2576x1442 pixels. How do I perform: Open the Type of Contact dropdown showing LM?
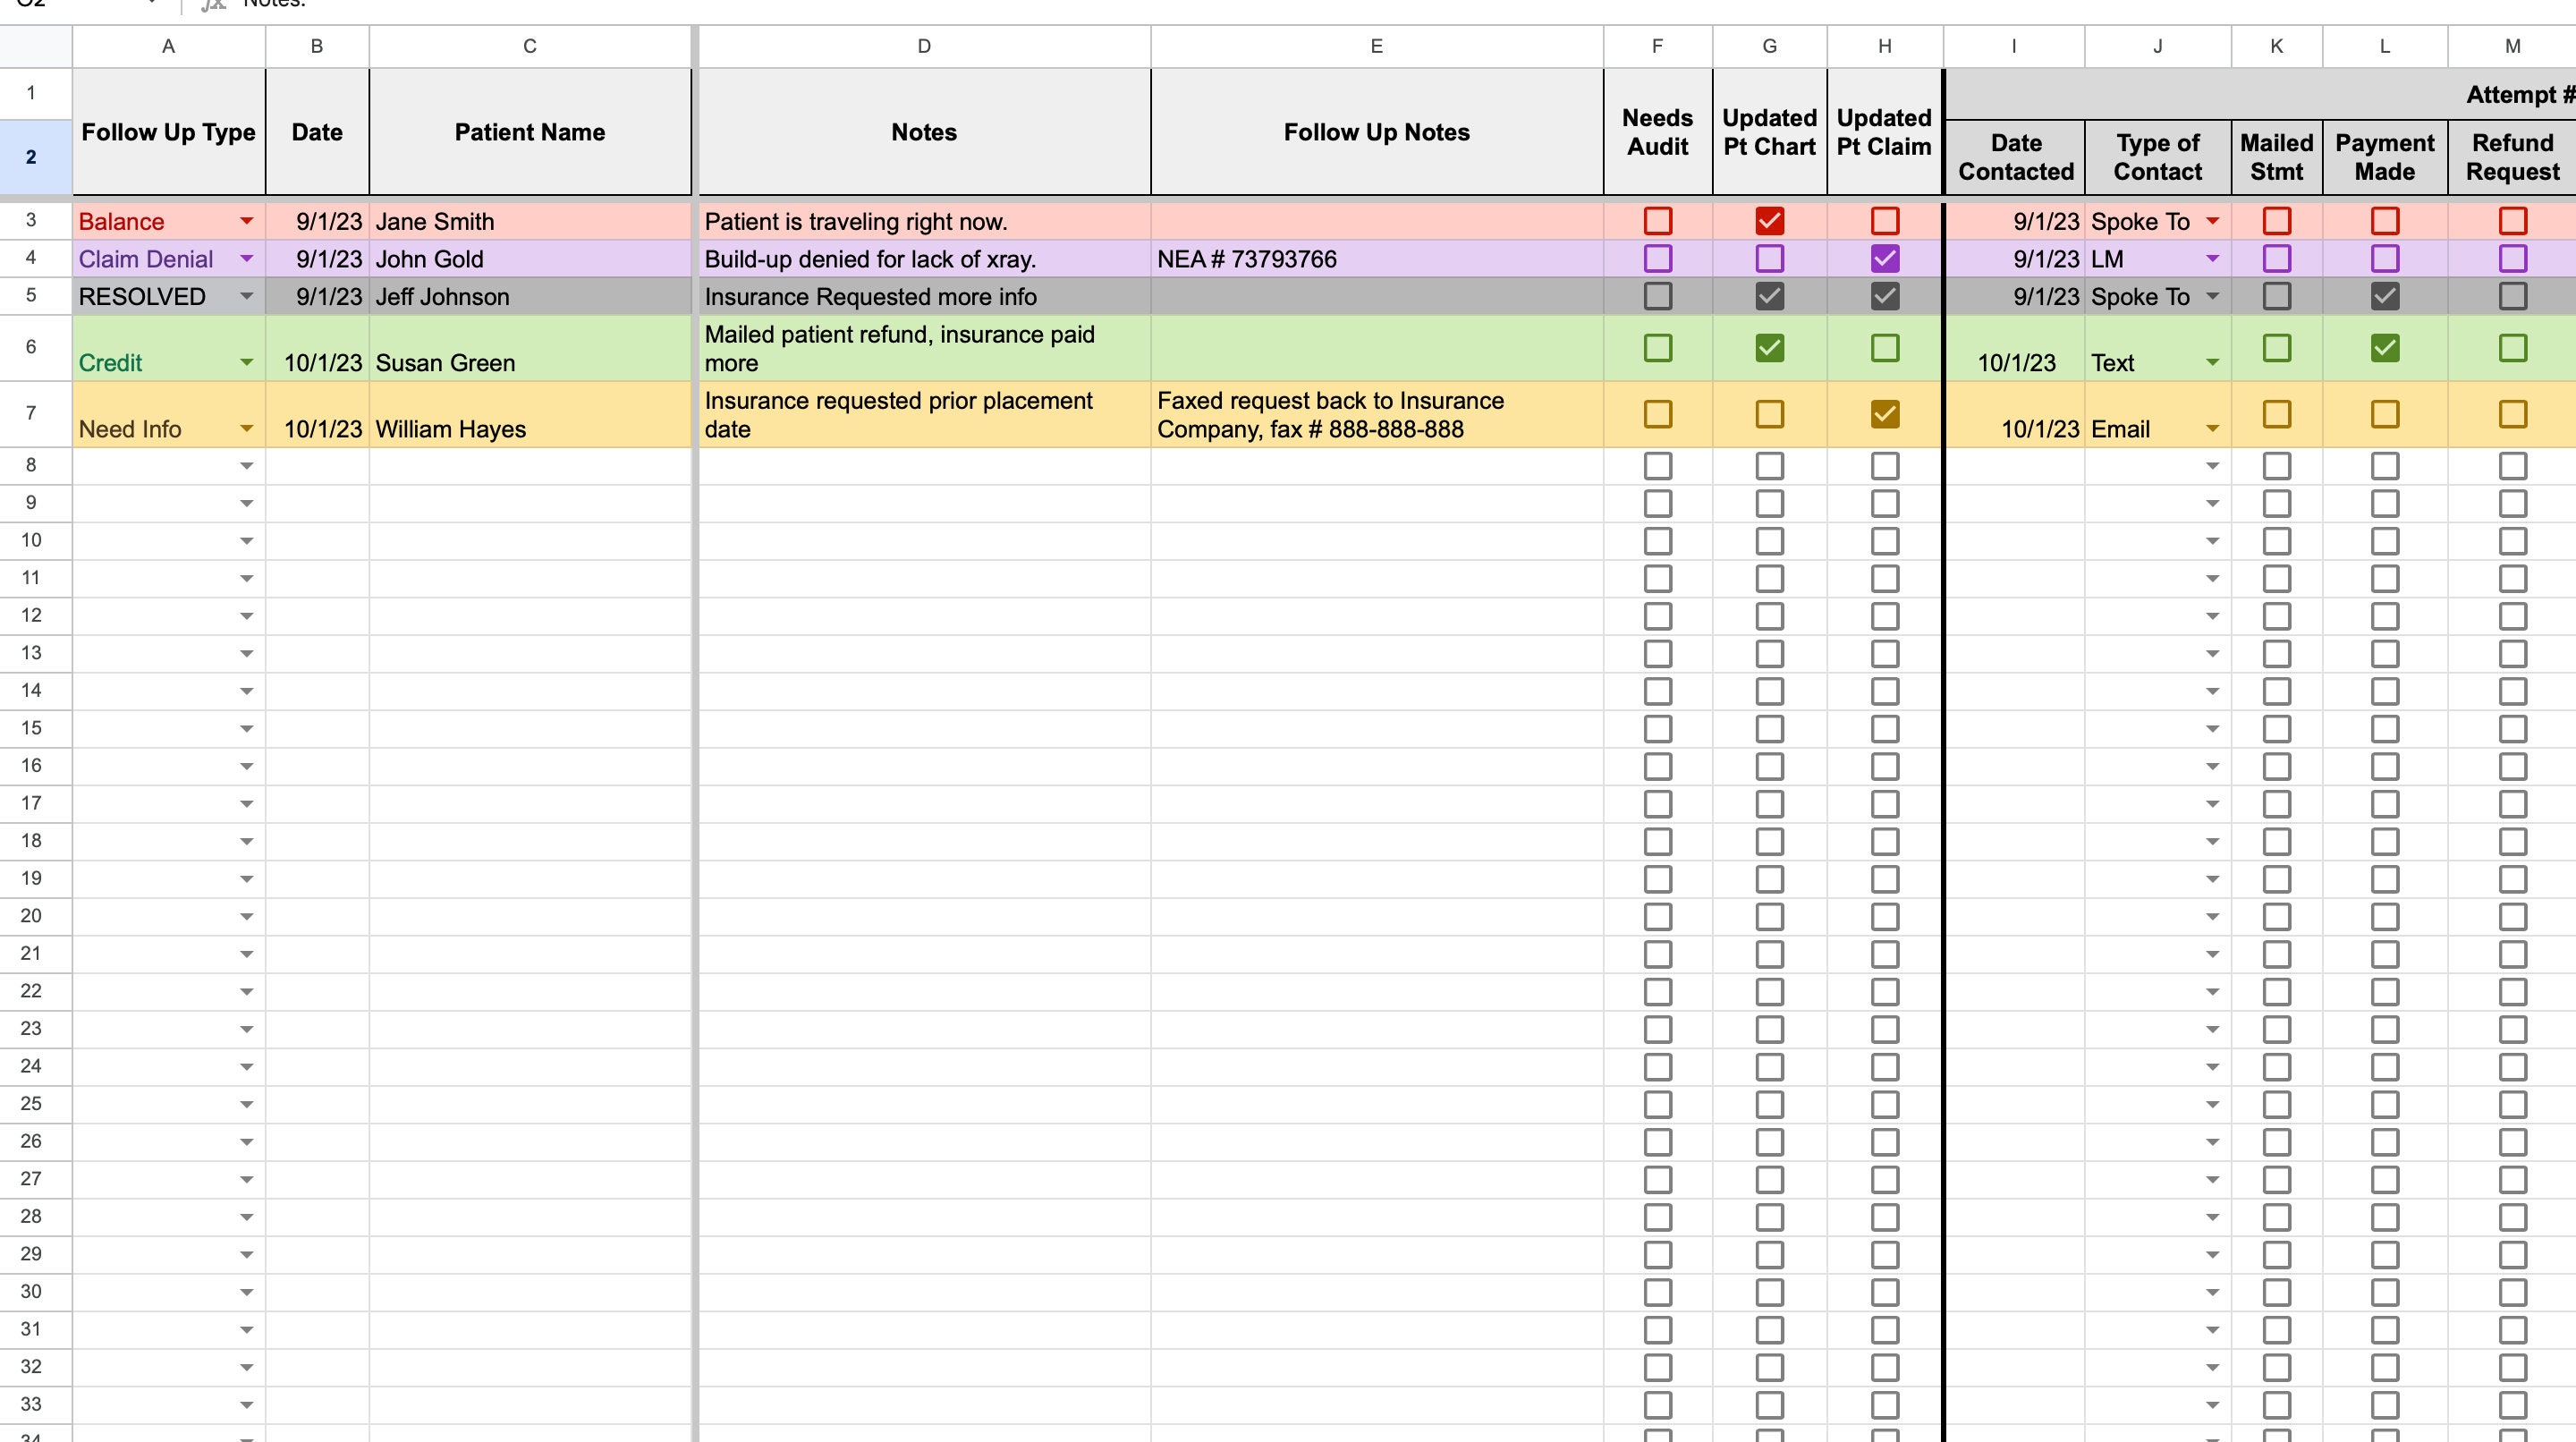(2212, 259)
